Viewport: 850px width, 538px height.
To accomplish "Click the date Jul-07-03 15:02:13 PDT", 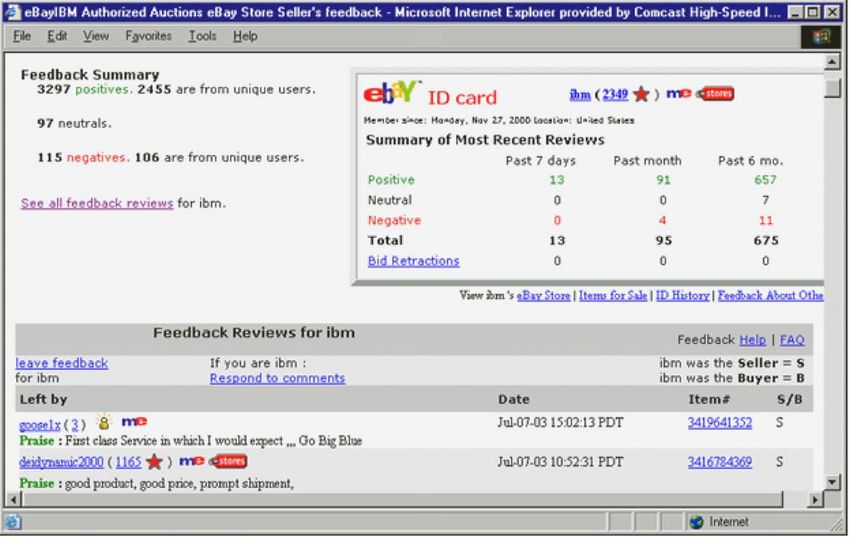I will [x=560, y=422].
